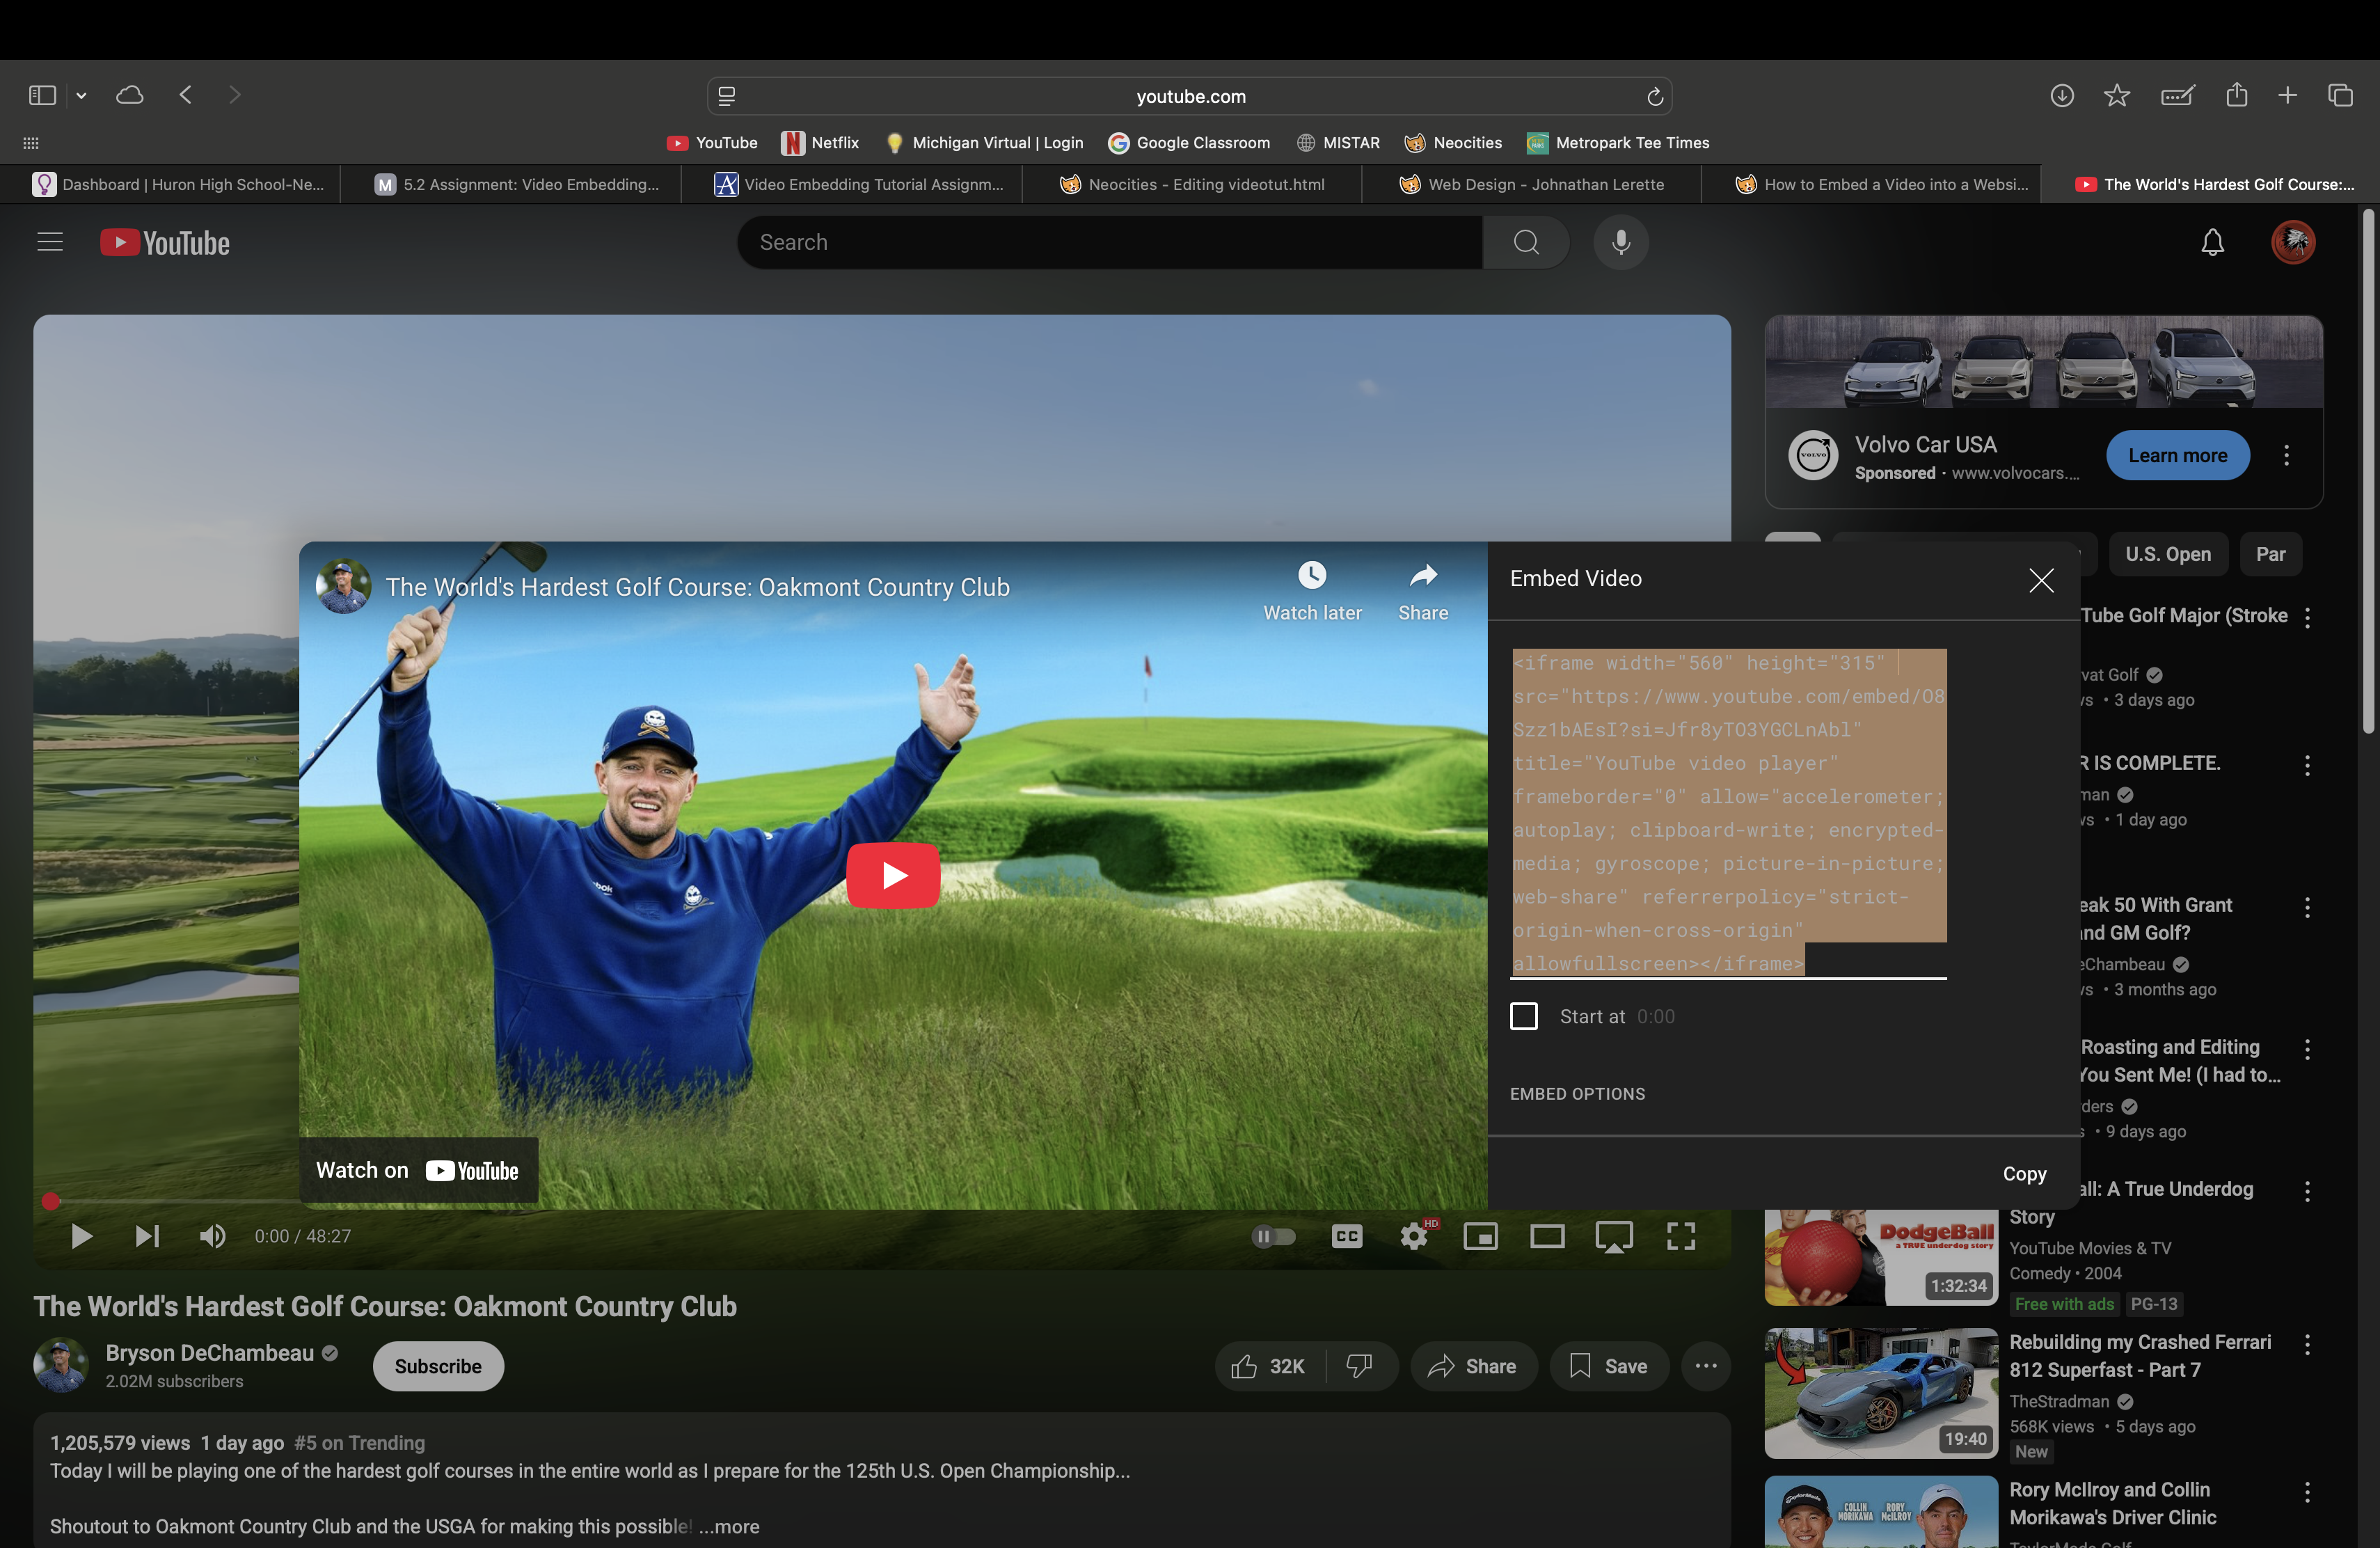The width and height of the screenshot is (2380, 1548).
Task: Click the iframe embed code text box
Action: [1729, 813]
